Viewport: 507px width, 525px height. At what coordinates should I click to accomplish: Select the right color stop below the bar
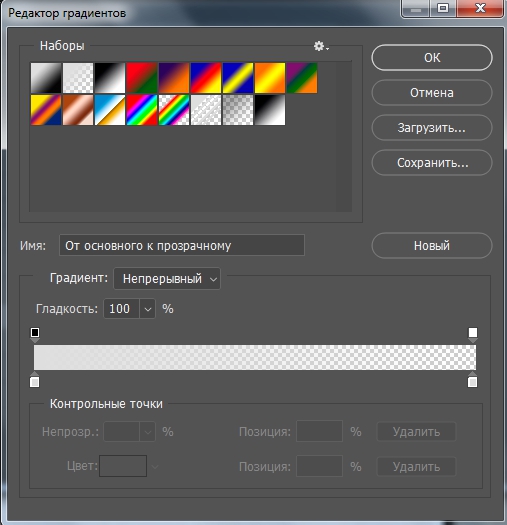click(x=472, y=380)
